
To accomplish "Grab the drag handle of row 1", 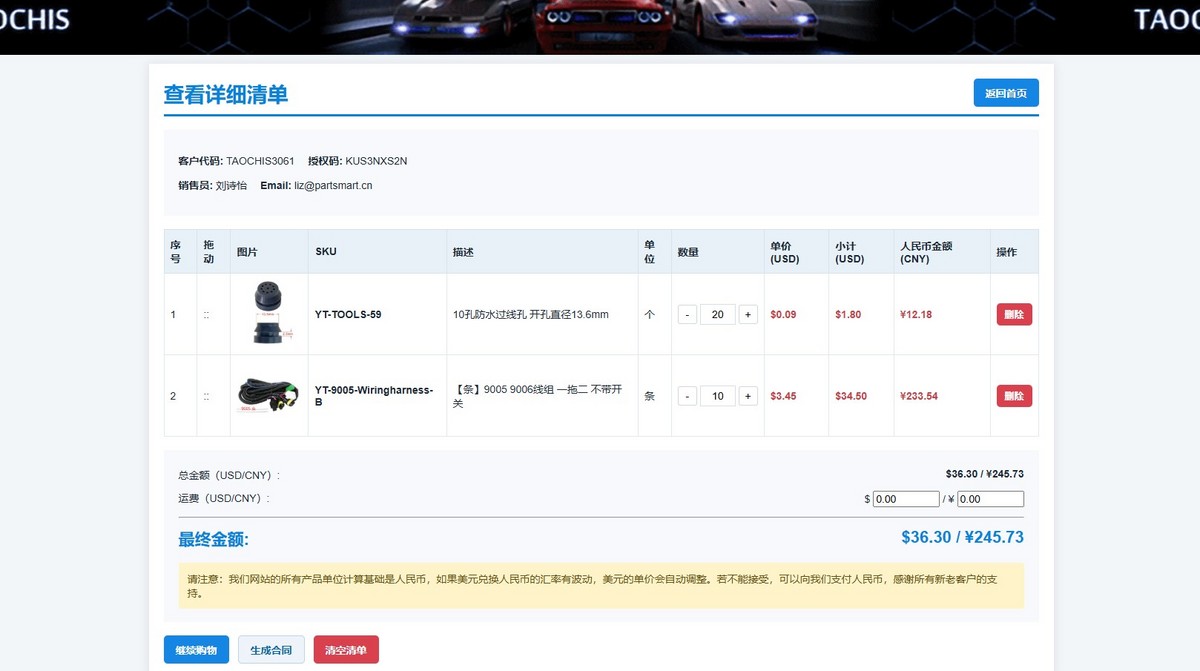I will pos(206,315).
